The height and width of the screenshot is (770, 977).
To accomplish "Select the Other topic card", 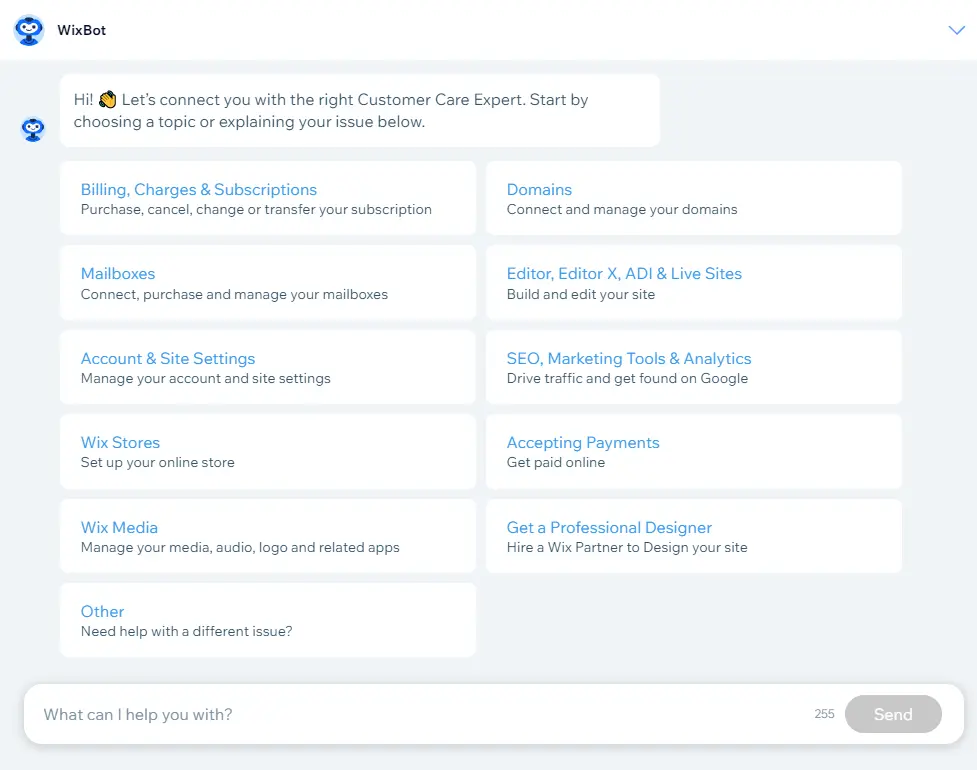I will click(268, 620).
